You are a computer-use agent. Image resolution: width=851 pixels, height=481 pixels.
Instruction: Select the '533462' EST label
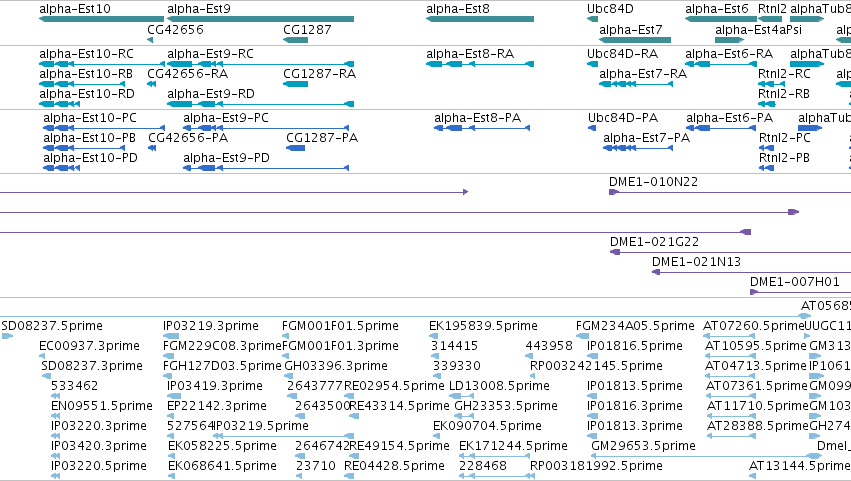click(74, 386)
